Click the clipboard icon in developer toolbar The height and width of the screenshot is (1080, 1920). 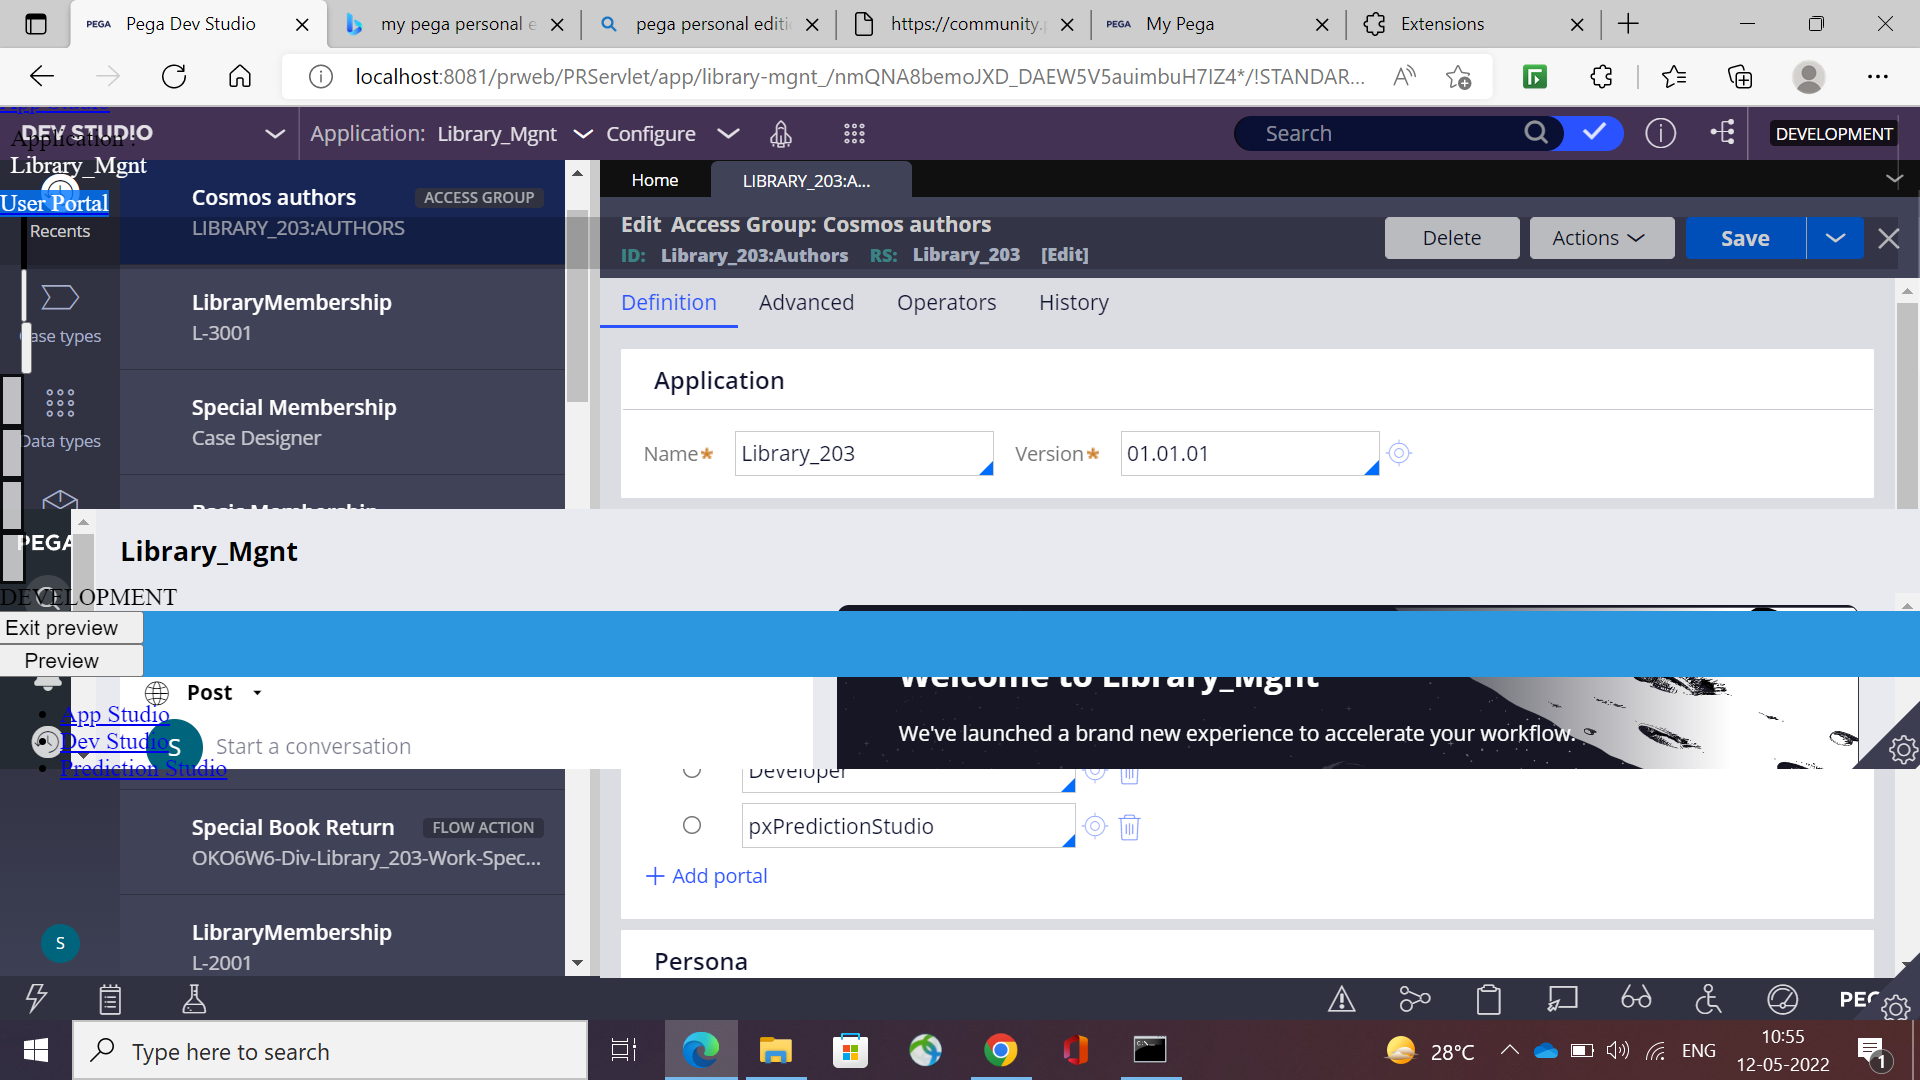pyautogui.click(x=1488, y=998)
